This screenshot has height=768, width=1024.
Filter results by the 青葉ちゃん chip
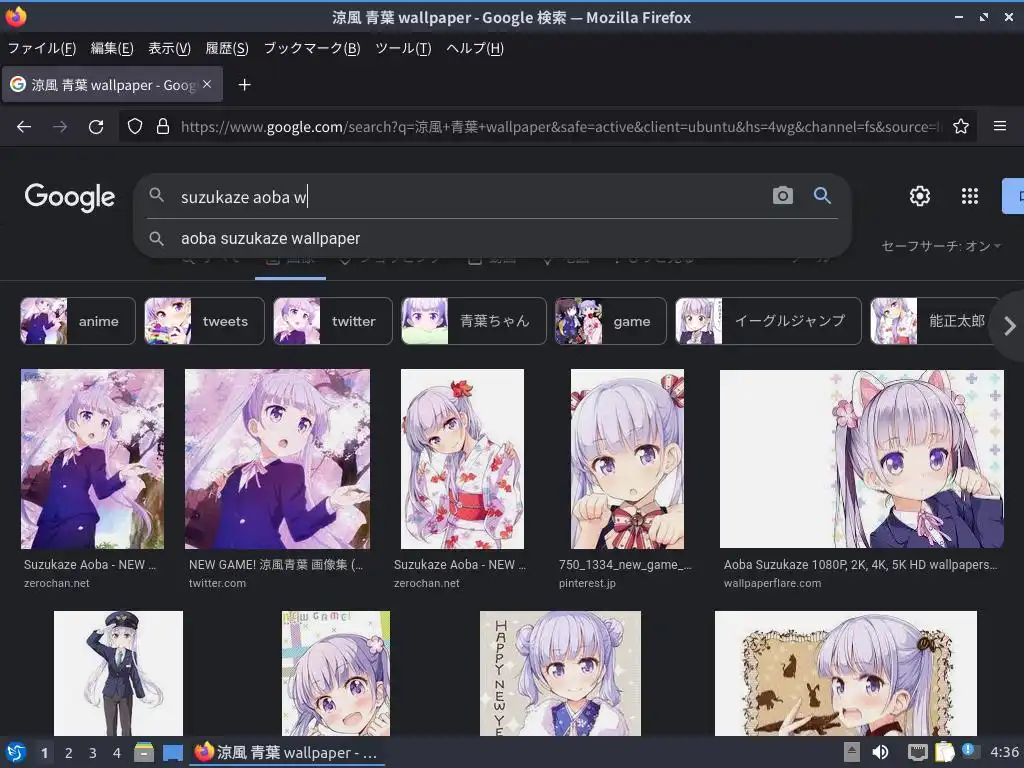click(473, 321)
